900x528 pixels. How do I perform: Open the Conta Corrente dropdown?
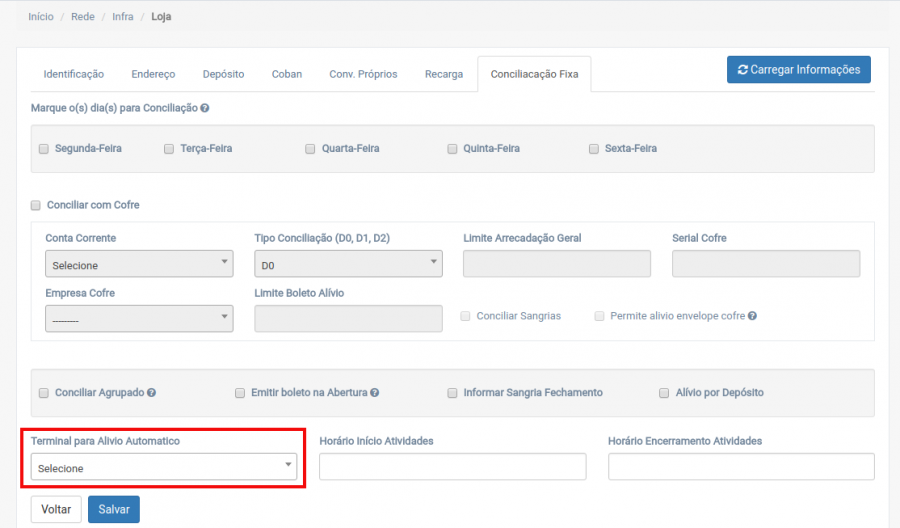click(x=139, y=264)
